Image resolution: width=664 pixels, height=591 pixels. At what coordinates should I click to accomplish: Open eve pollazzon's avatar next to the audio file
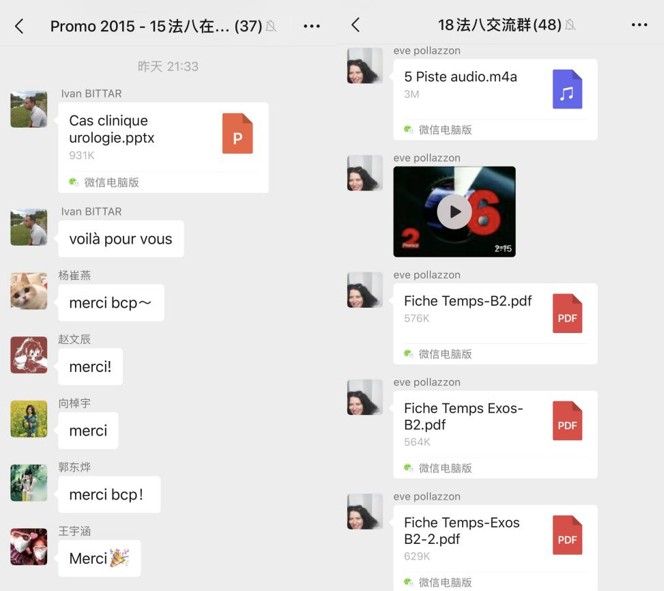coord(365,66)
